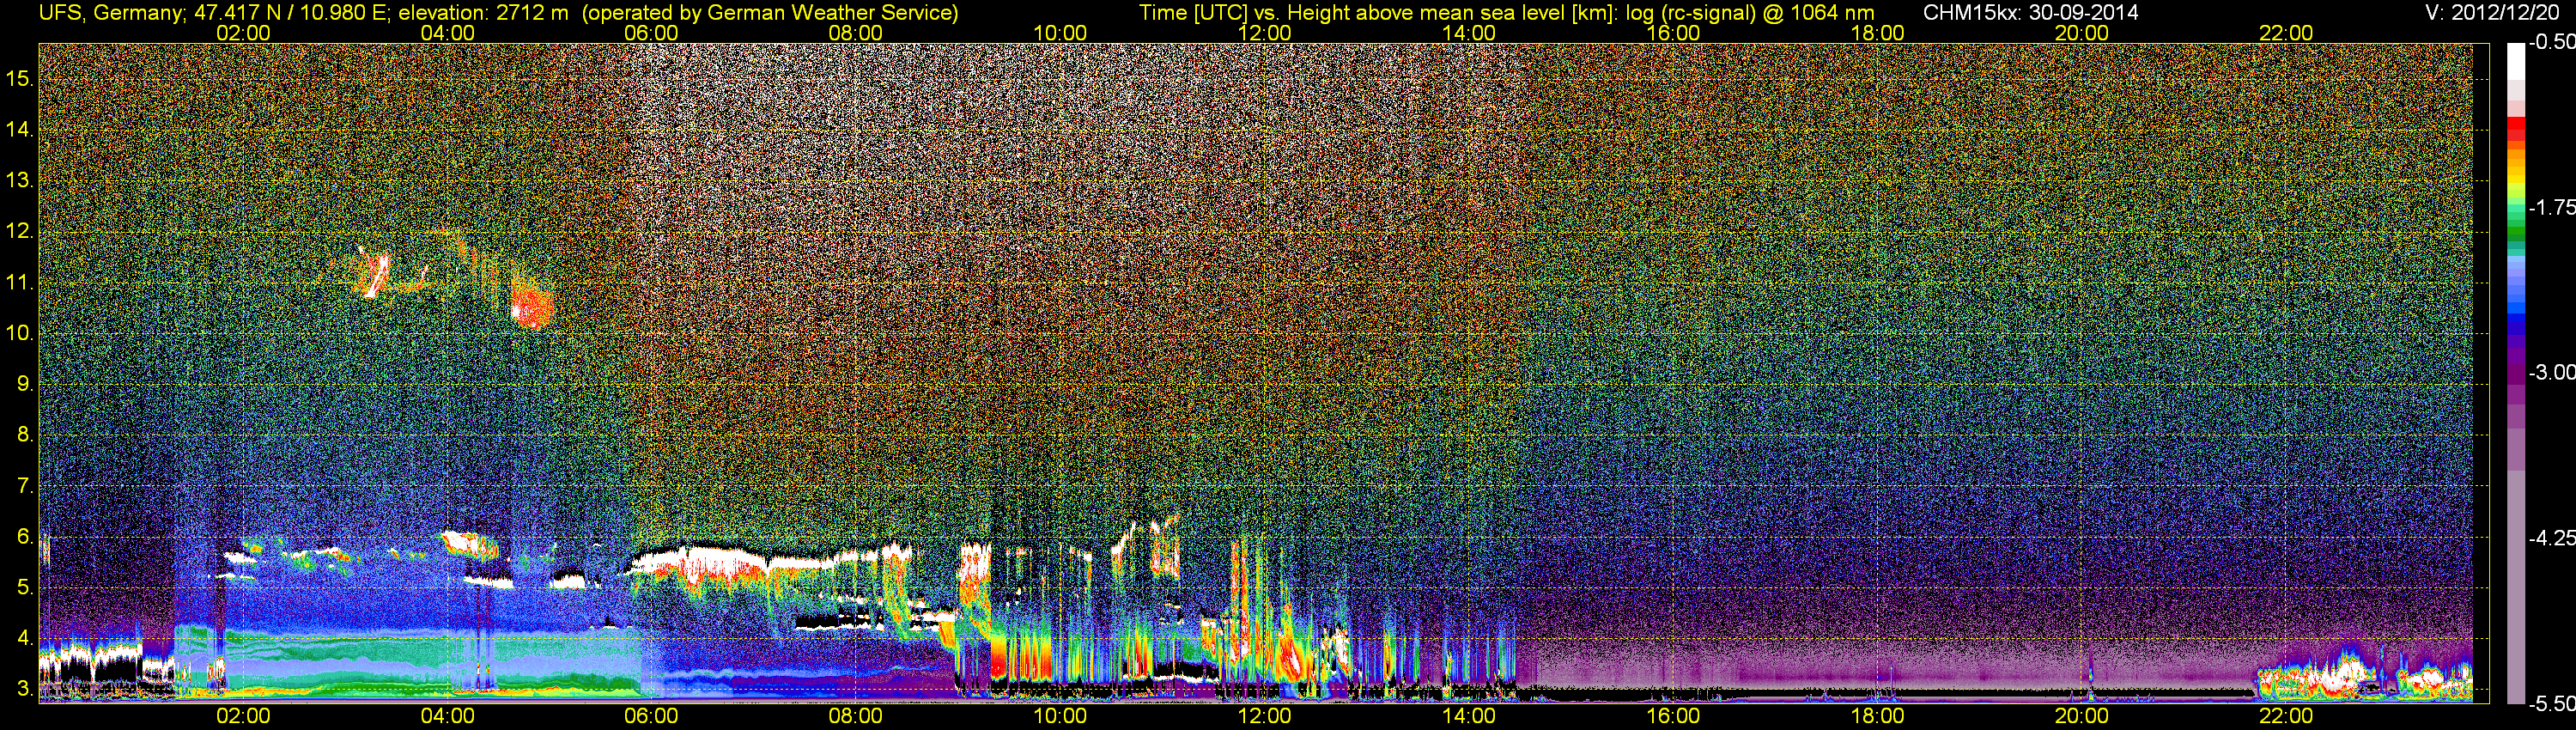This screenshot has height=730, width=2576.
Task: Click the 02:00 label on the top time axis
Action: pyautogui.click(x=243, y=33)
